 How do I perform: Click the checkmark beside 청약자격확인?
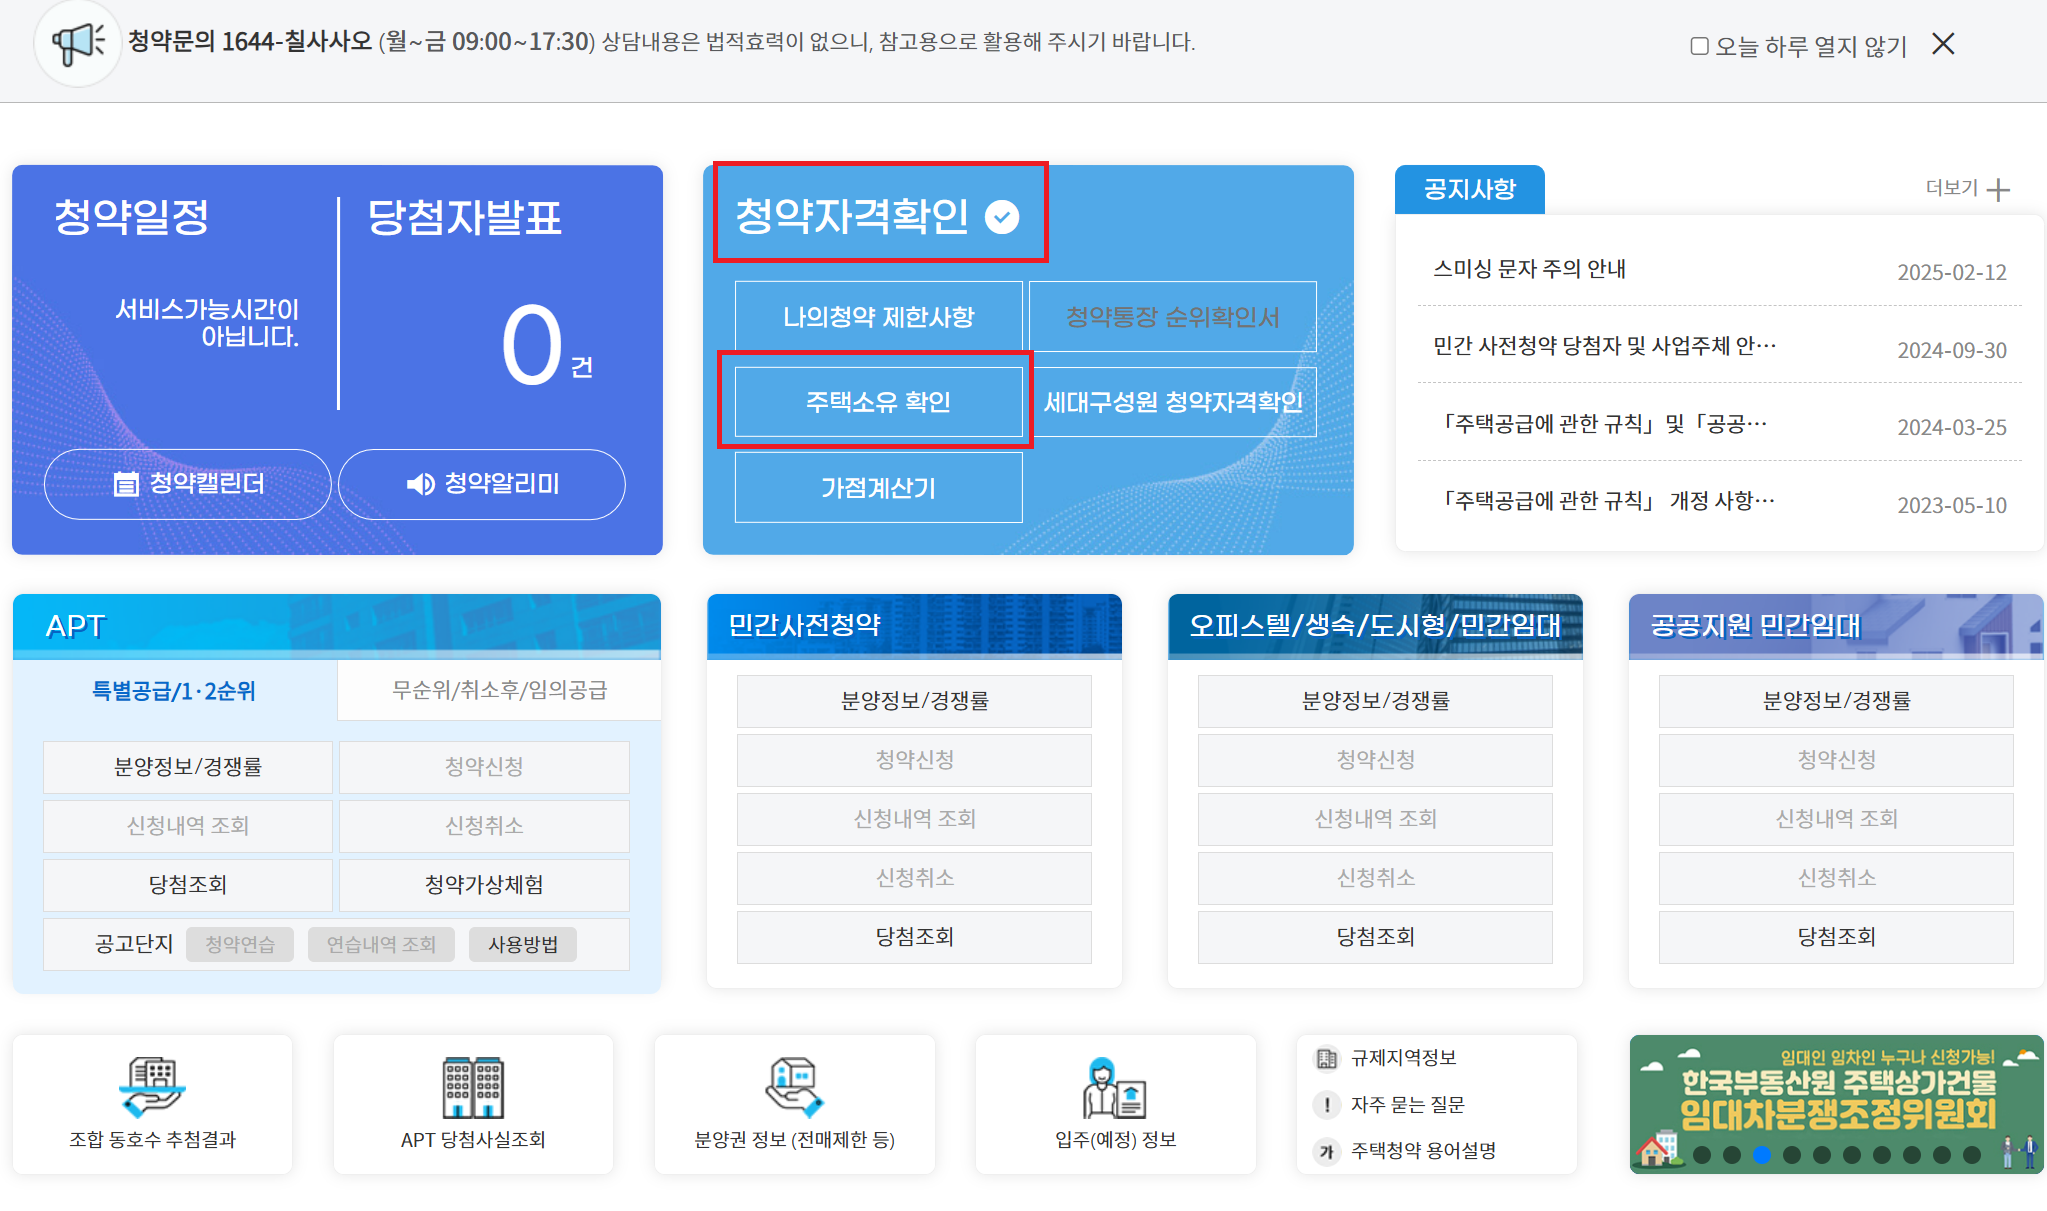click(1003, 213)
